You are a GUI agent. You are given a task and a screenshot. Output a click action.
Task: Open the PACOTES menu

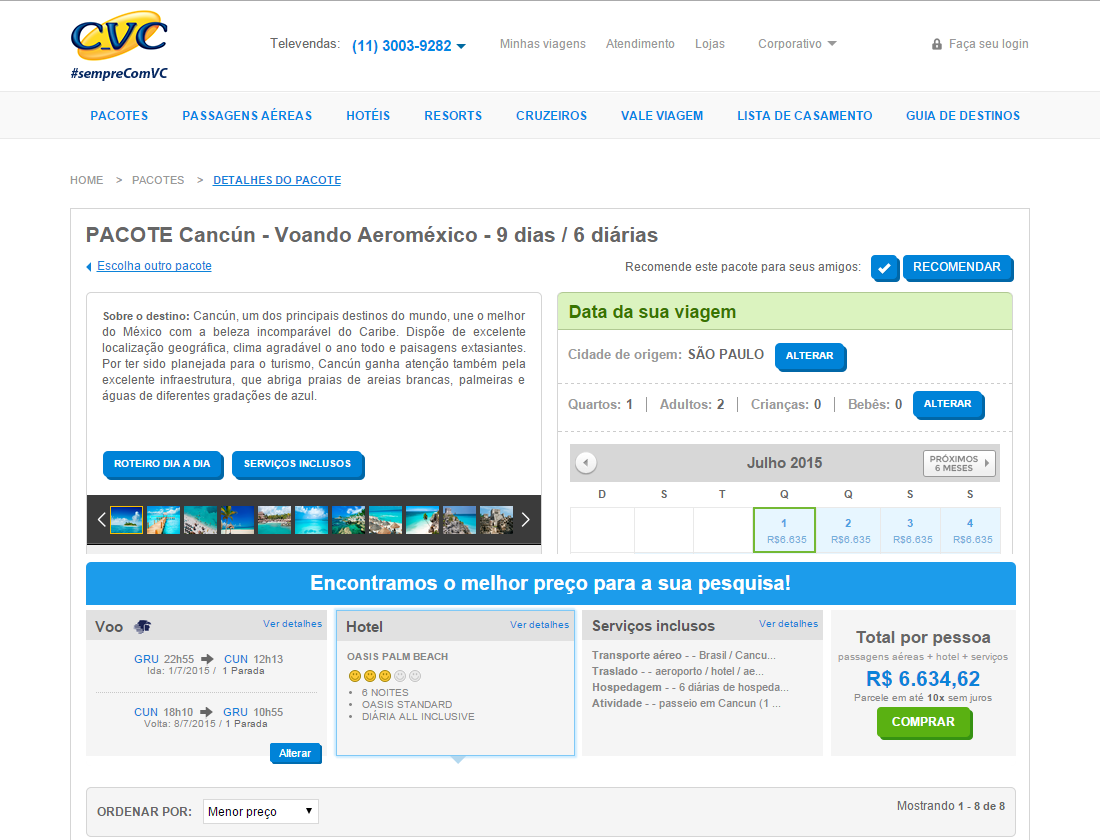119,116
